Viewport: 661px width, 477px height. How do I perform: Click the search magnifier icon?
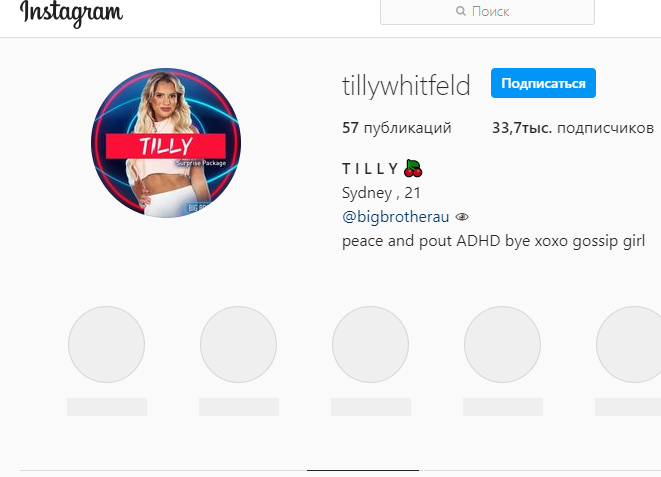click(x=461, y=11)
